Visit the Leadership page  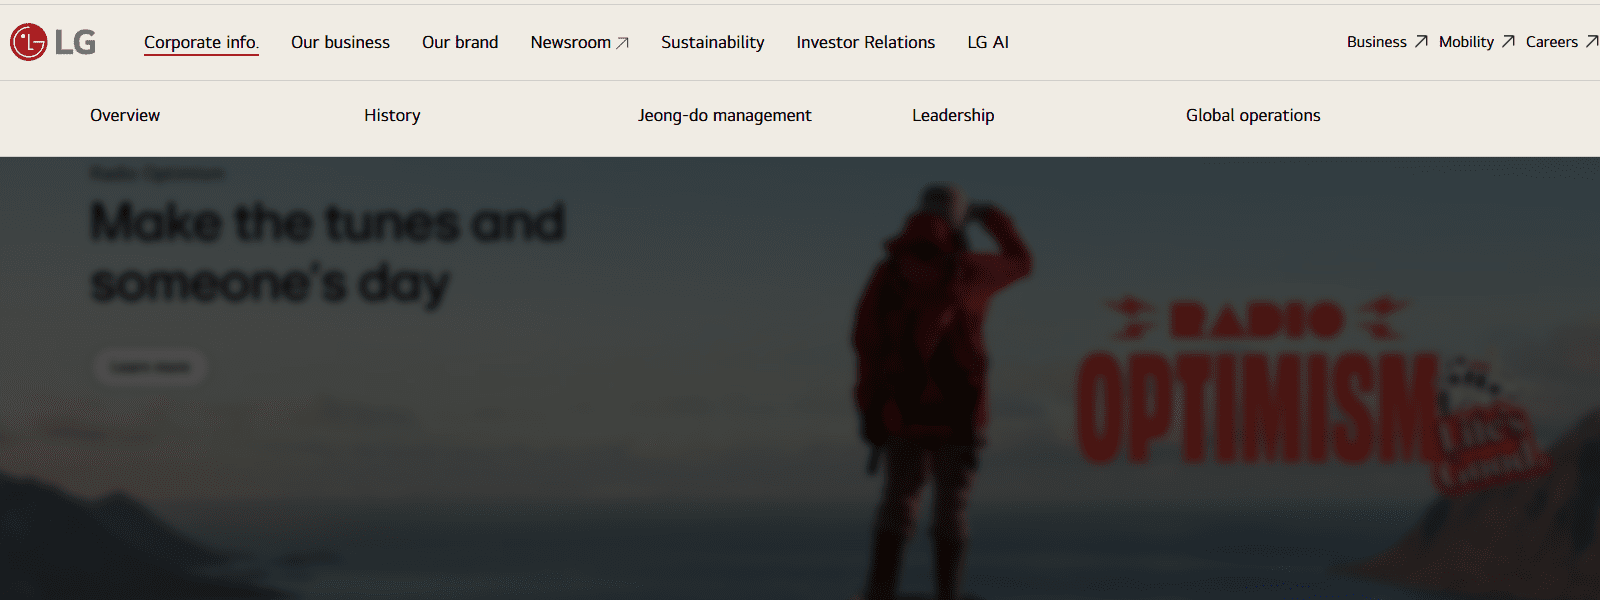pos(953,115)
